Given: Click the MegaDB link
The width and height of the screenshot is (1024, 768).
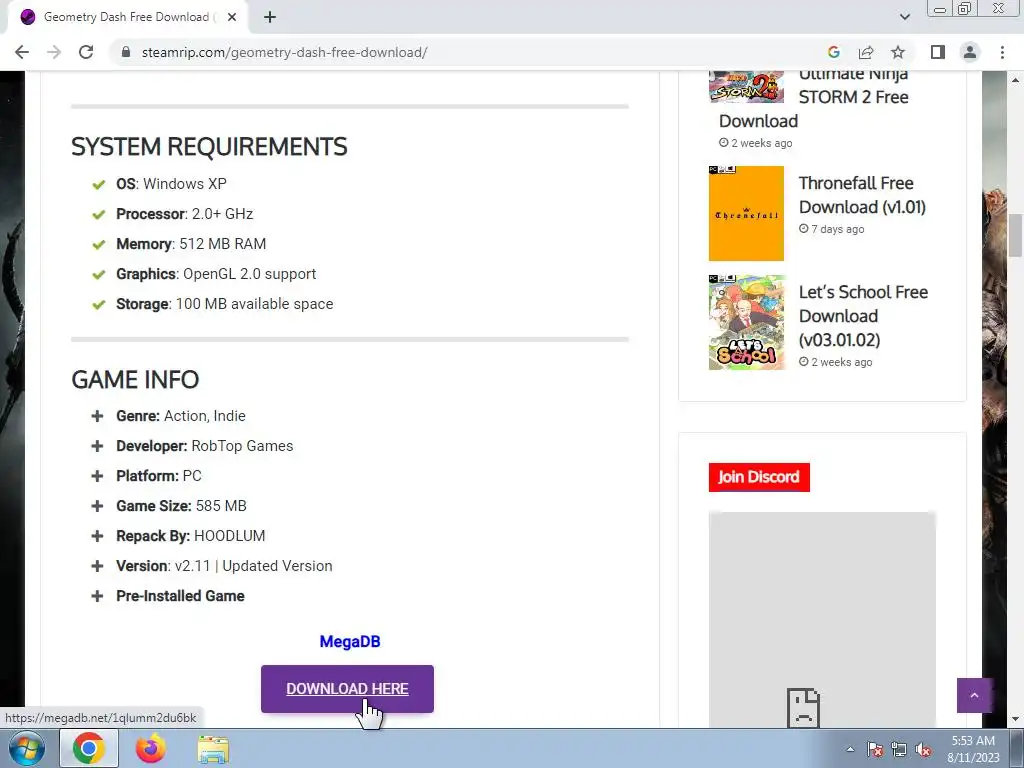Looking at the screenshot, I should 350,641.
